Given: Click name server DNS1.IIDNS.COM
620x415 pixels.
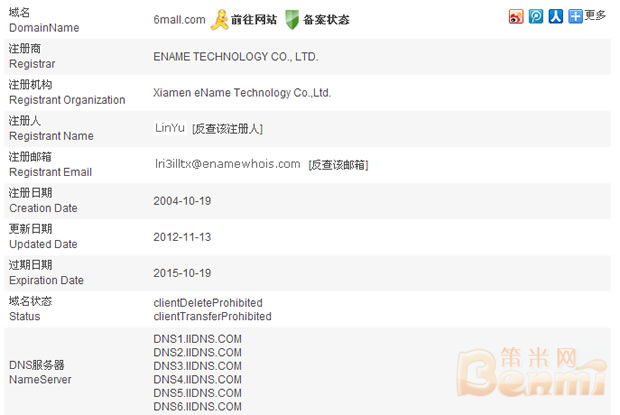Looking at the screenshot, I should [198, 339].
